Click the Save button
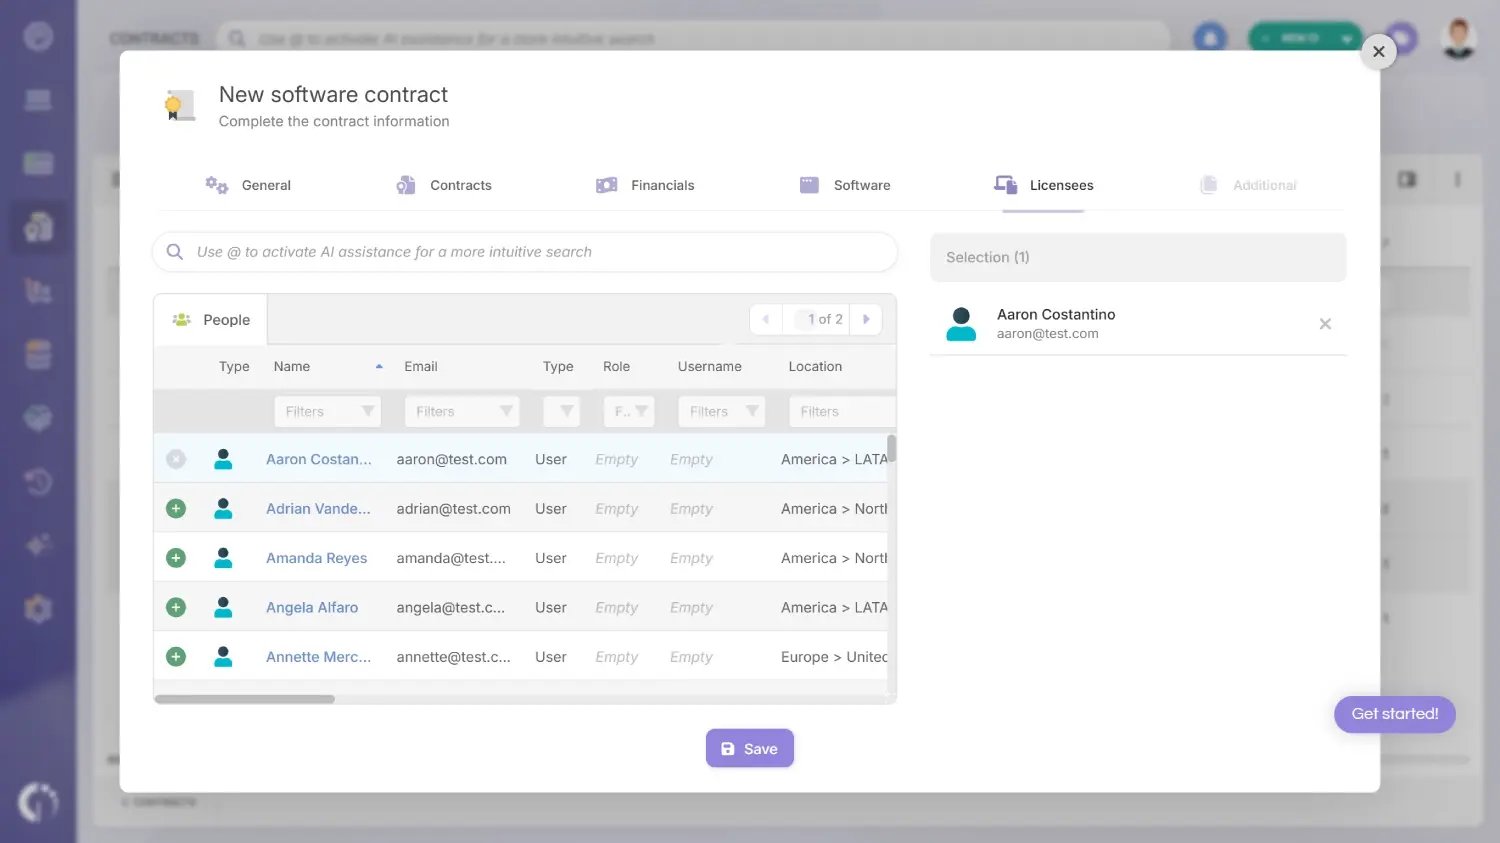 [x=750, y=748]
